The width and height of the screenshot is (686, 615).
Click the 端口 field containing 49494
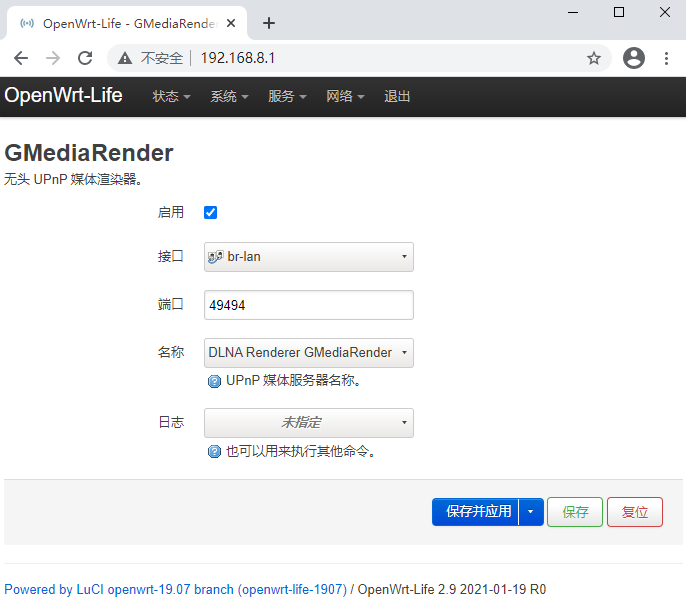pos(308,305)
